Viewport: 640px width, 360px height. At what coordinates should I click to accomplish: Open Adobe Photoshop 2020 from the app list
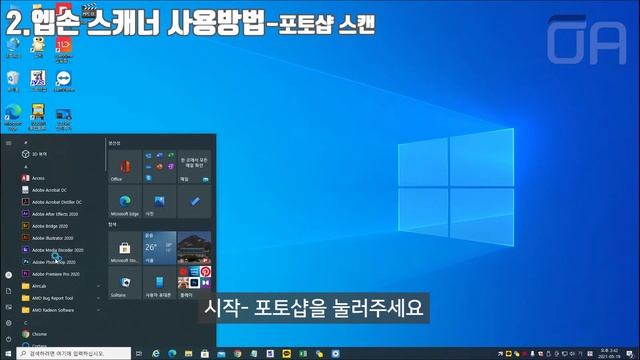click(54, 262)
